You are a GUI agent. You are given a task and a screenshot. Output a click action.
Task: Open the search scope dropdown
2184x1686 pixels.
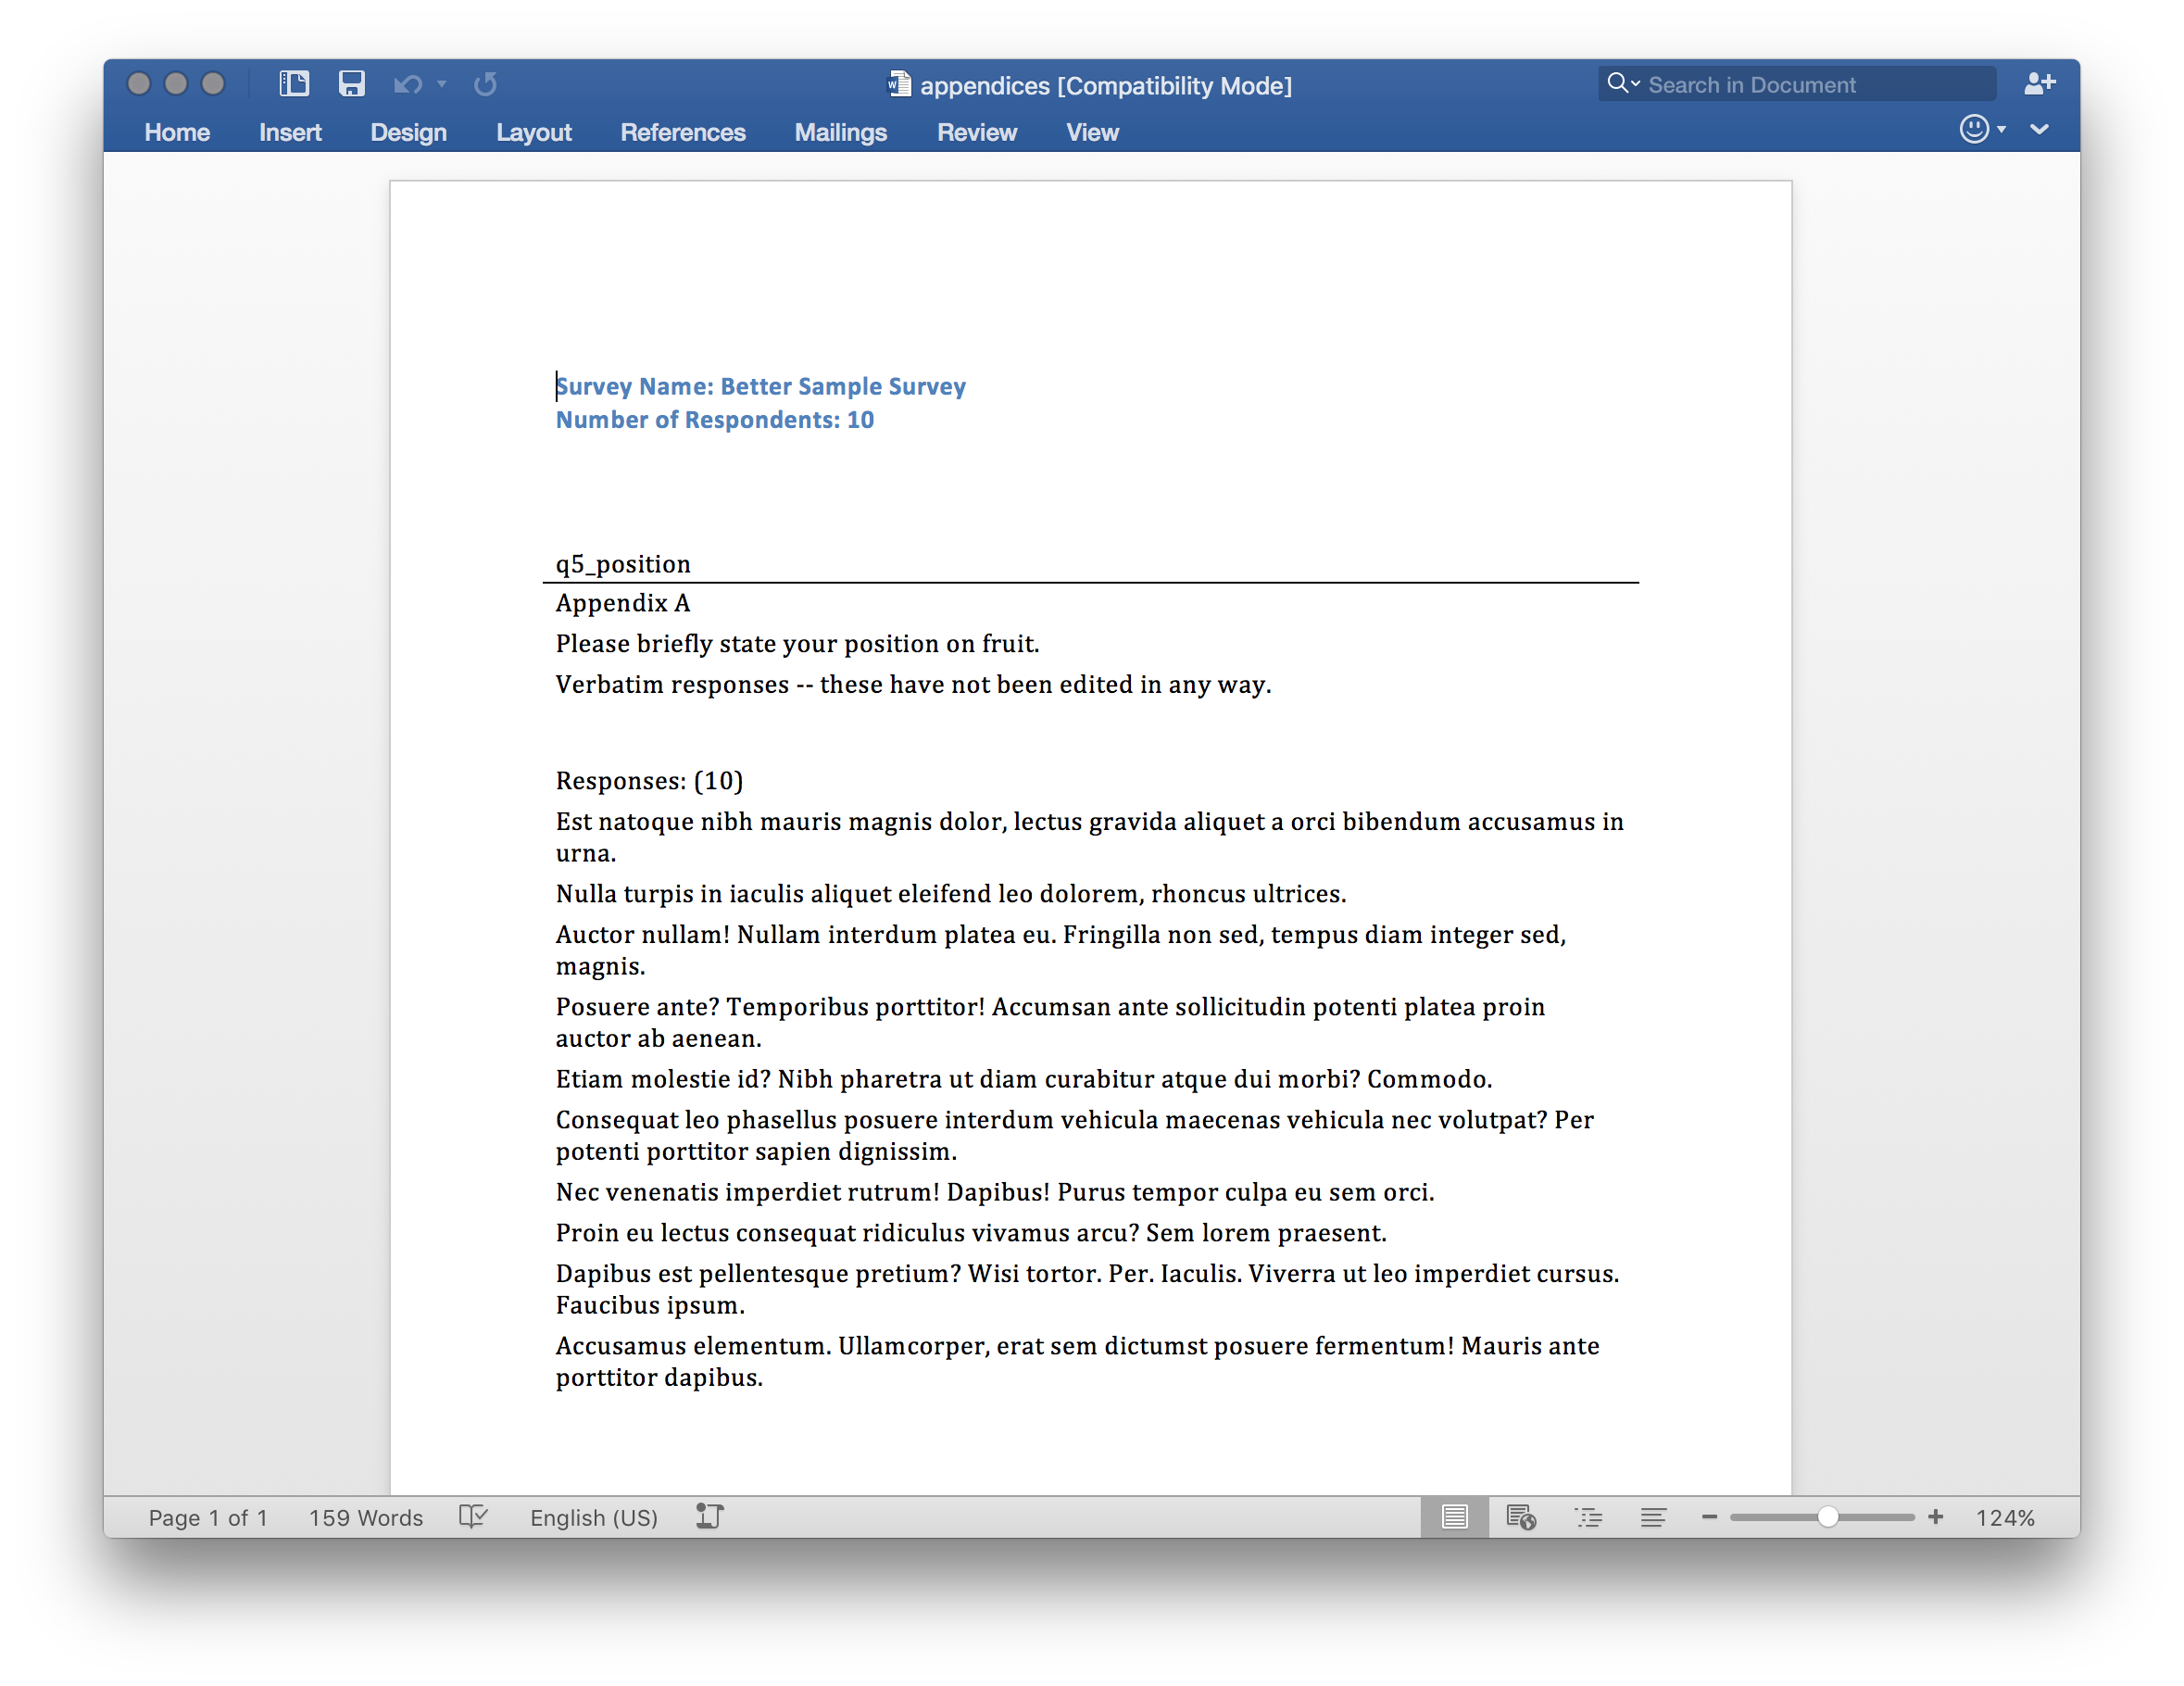pyautogui.click(x=1633, y=84)
